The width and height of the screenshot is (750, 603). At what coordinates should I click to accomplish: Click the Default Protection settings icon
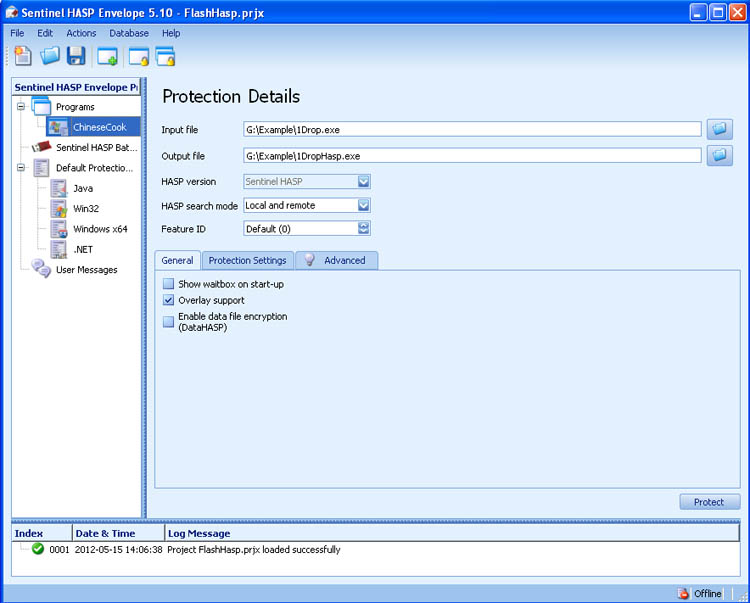pos(41,168)
